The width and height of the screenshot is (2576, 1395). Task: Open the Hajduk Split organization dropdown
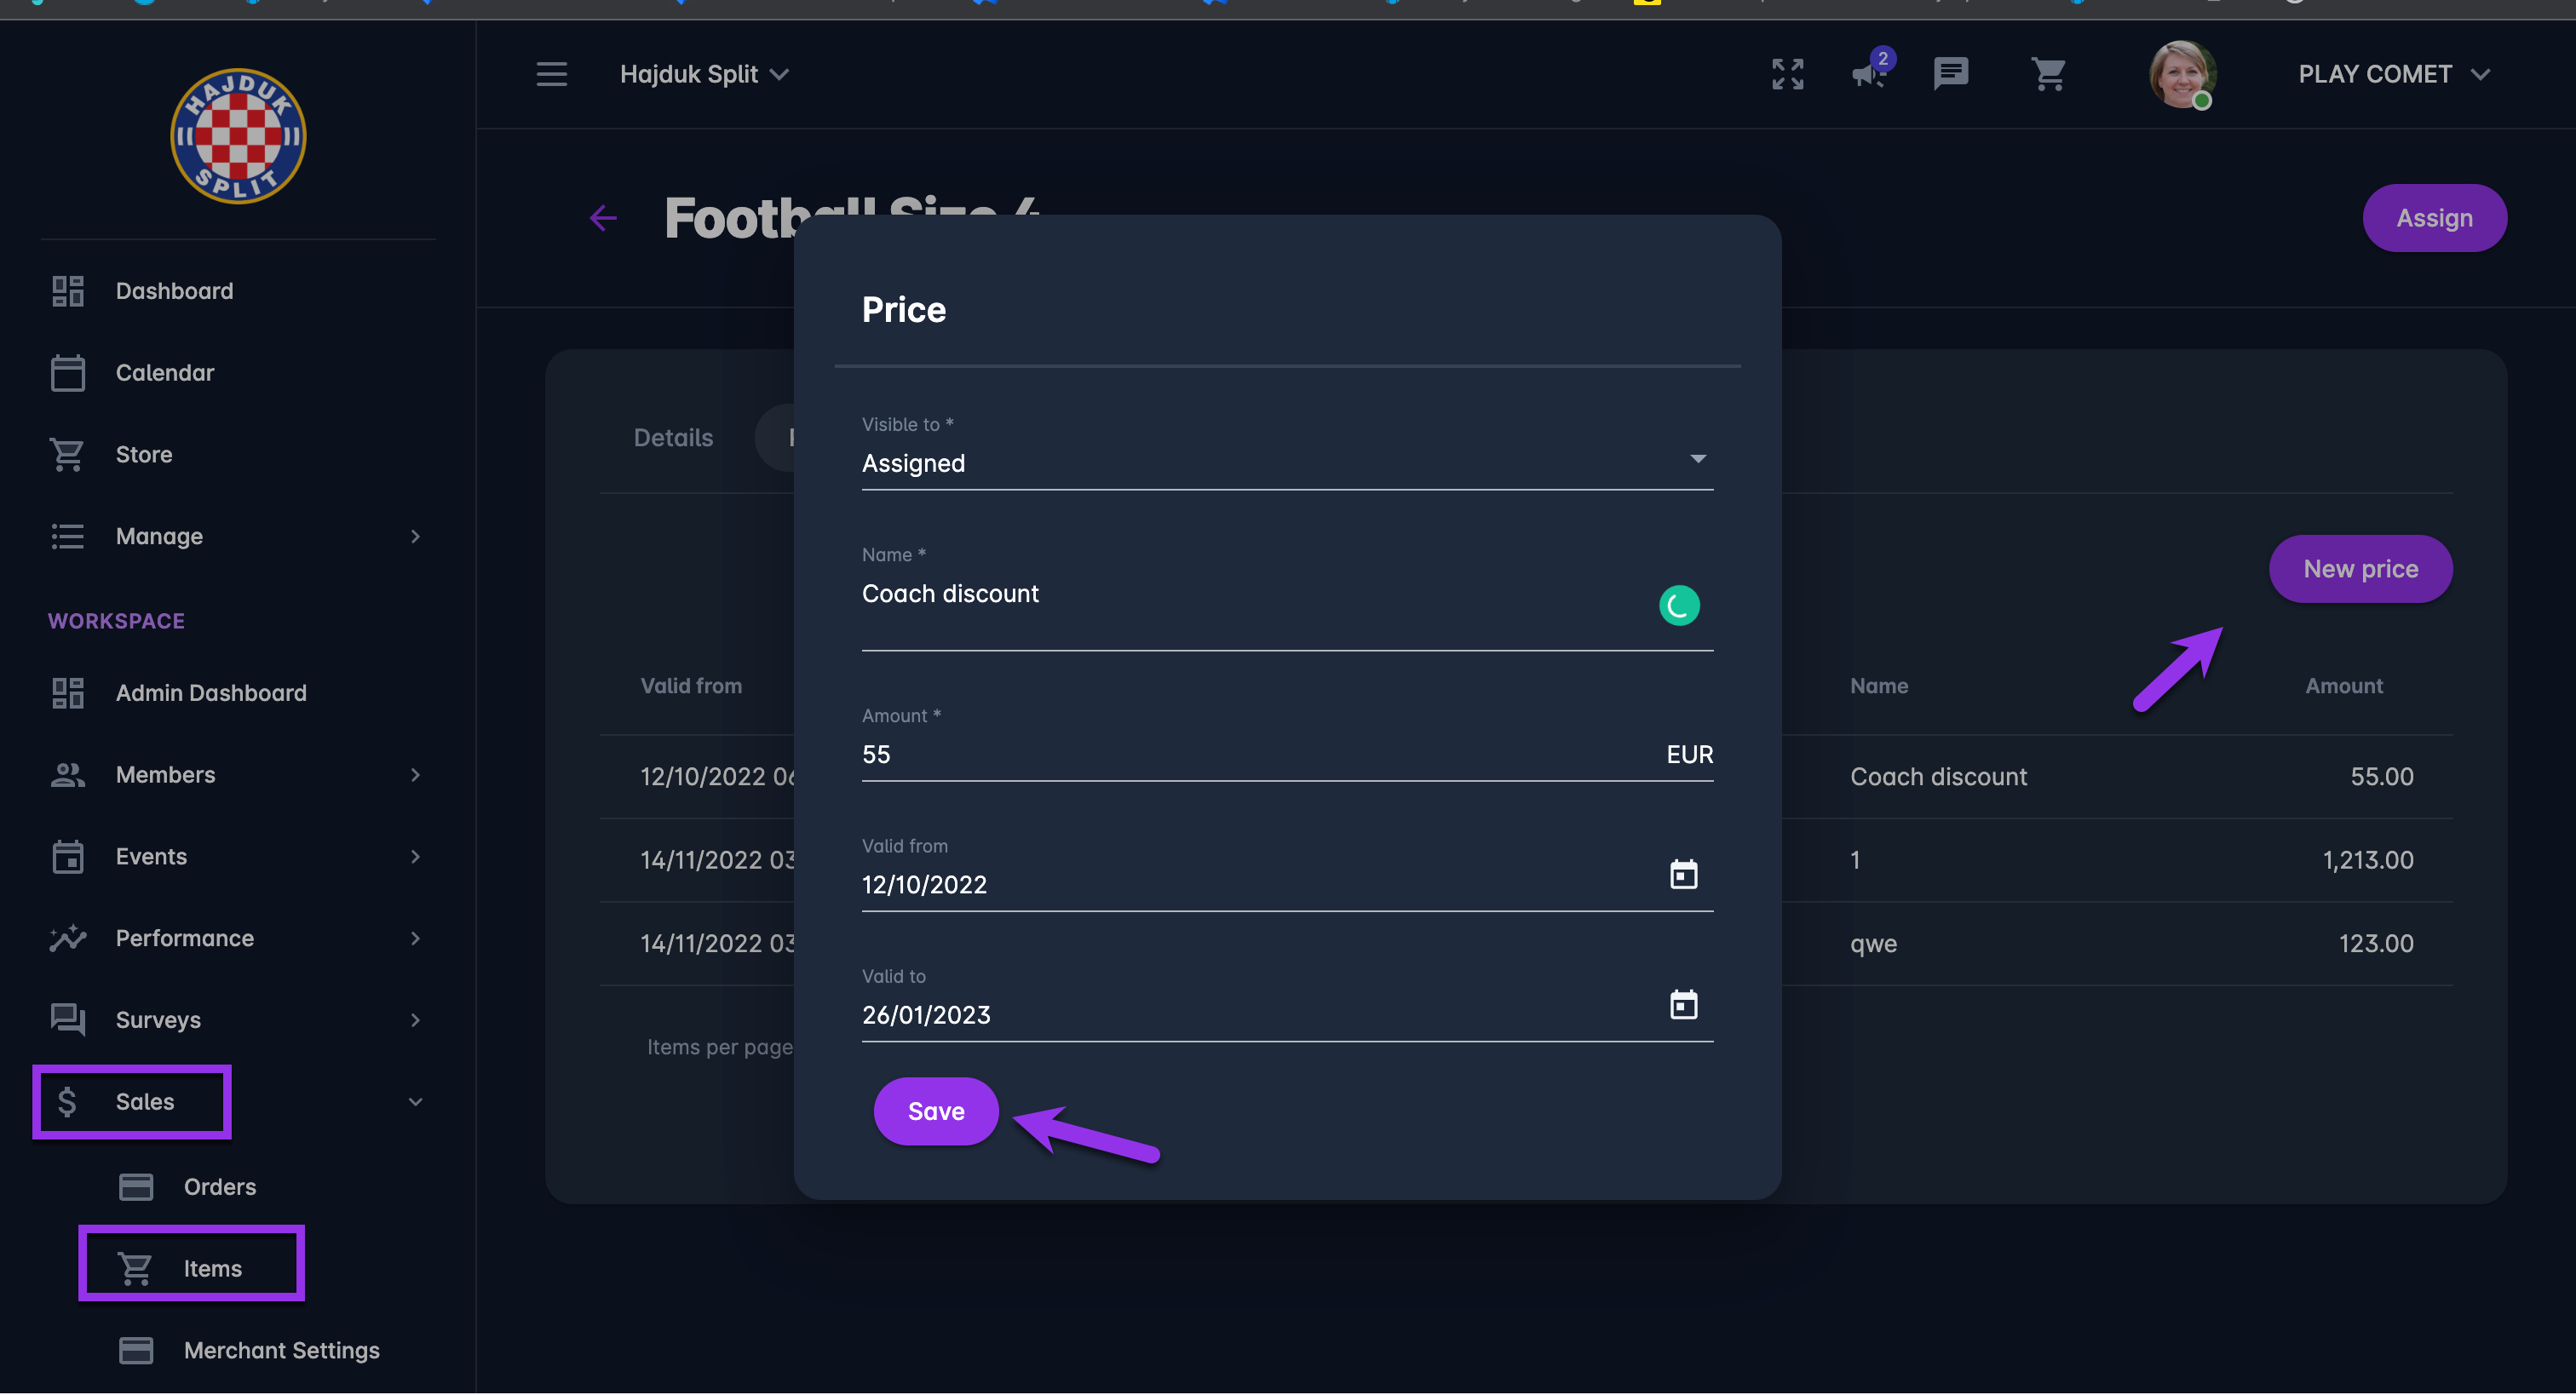(704, 74)
